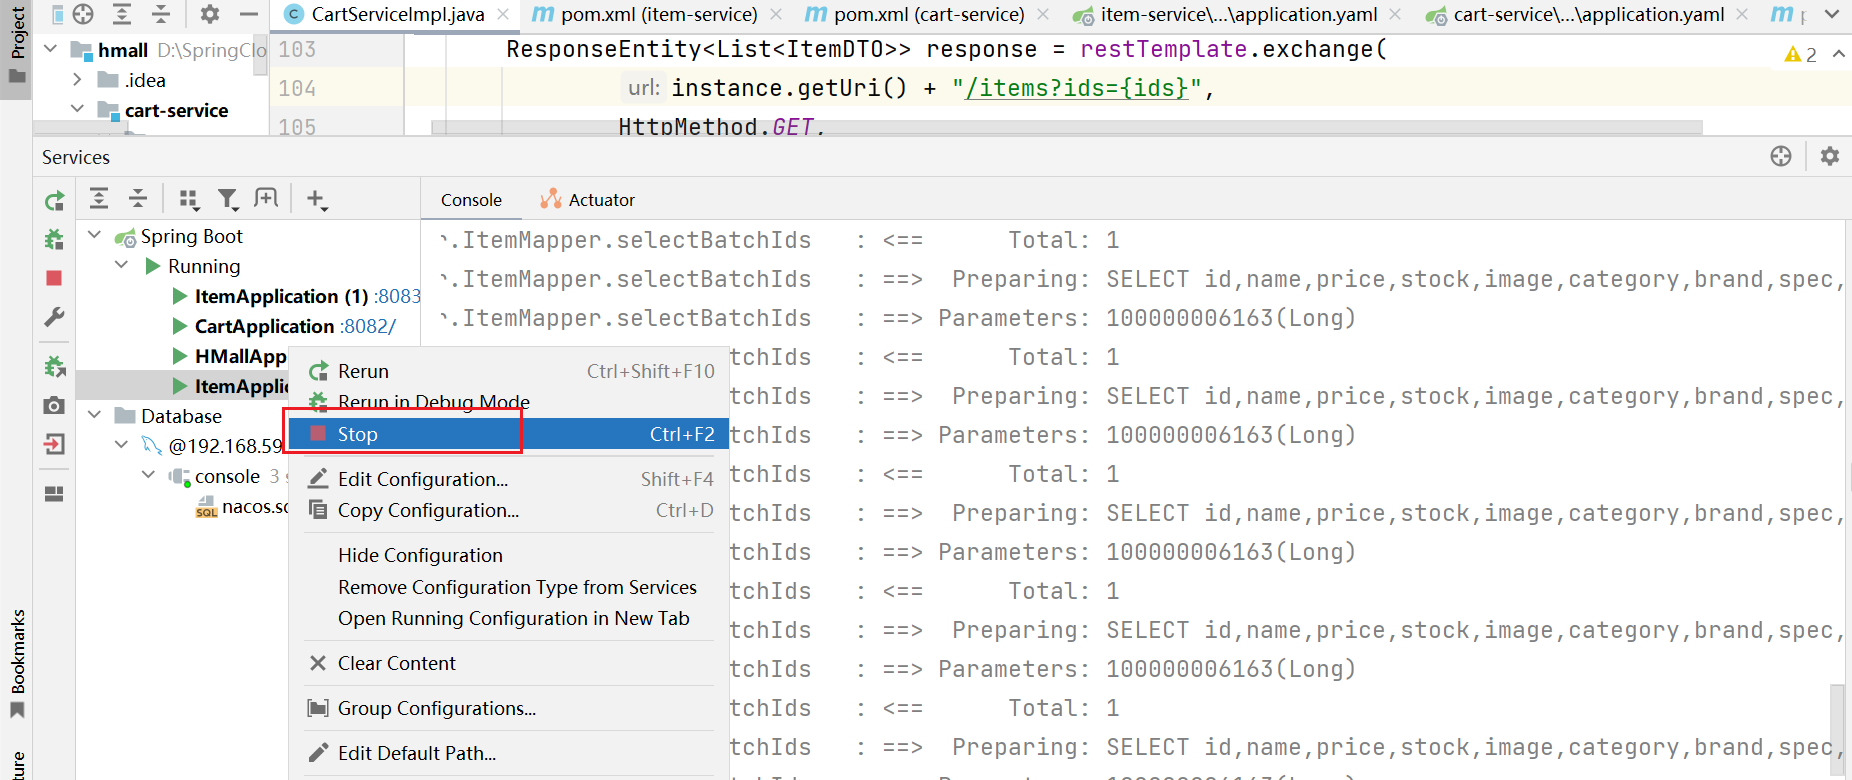The width and height of the screenshot is (1852, 780).
Task: Open the Services panel gear options
Action: 1830,156
